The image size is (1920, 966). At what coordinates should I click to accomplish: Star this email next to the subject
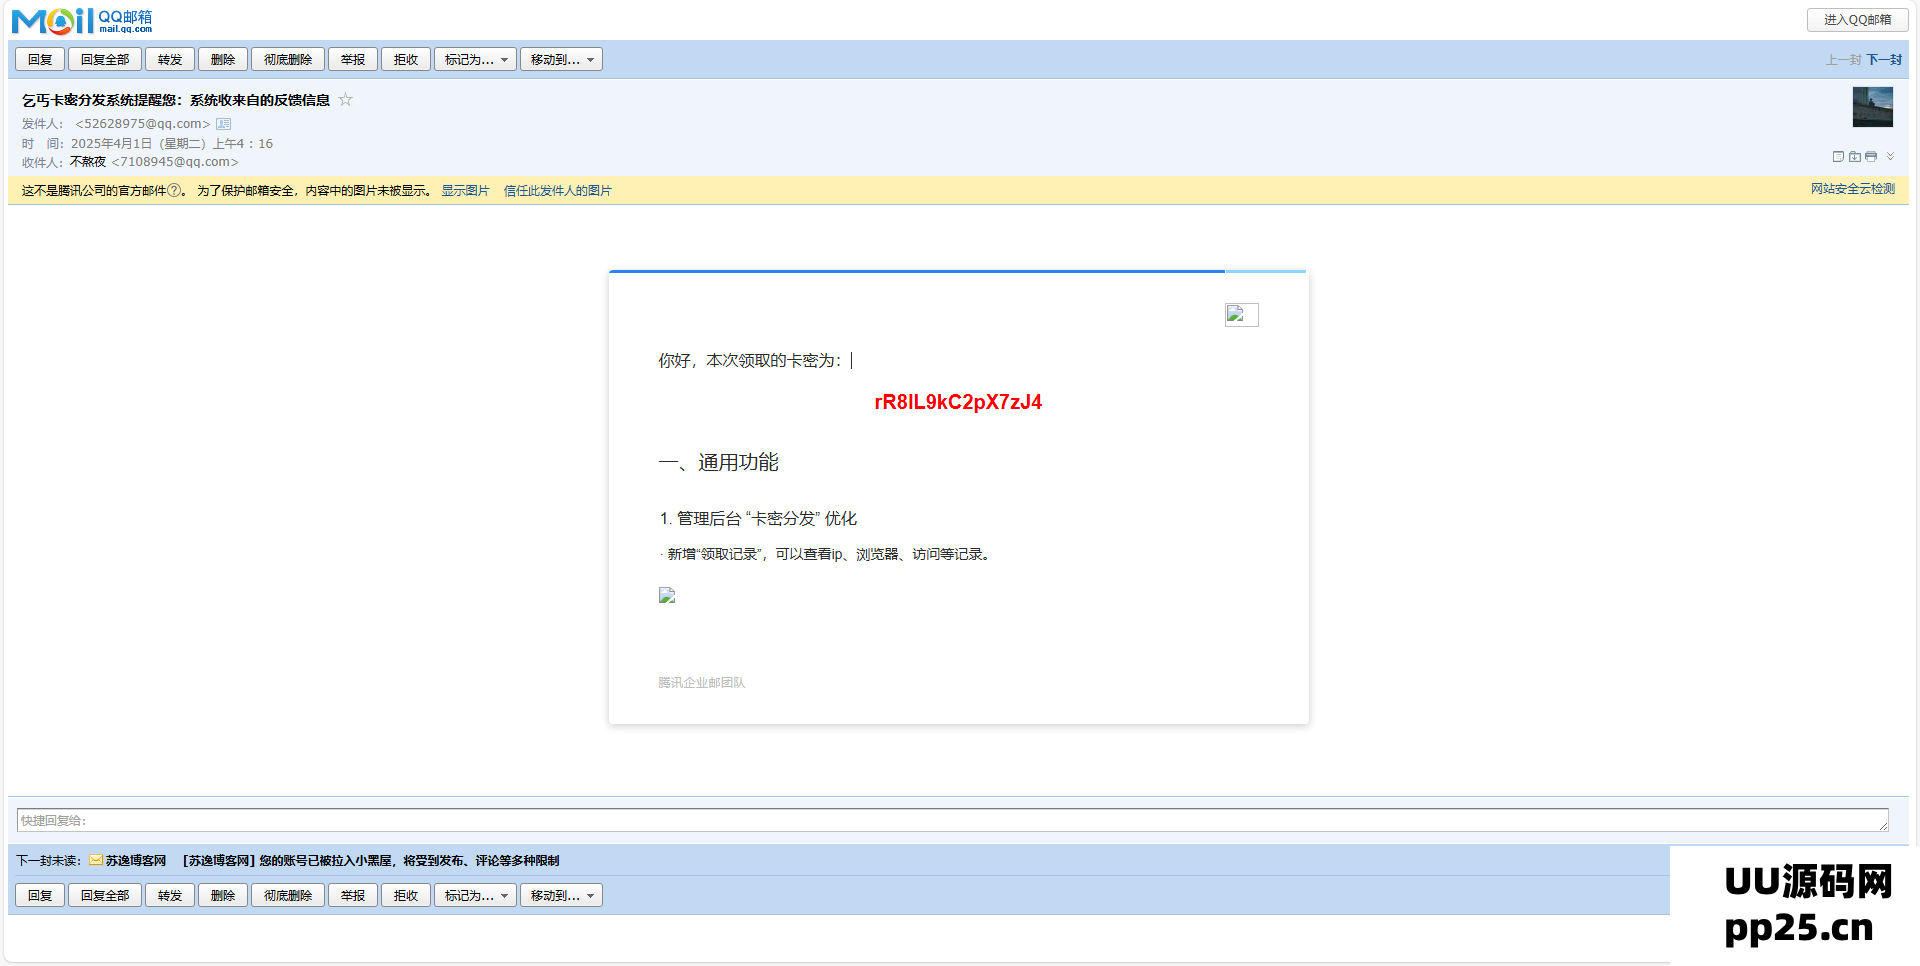point(345,99)
